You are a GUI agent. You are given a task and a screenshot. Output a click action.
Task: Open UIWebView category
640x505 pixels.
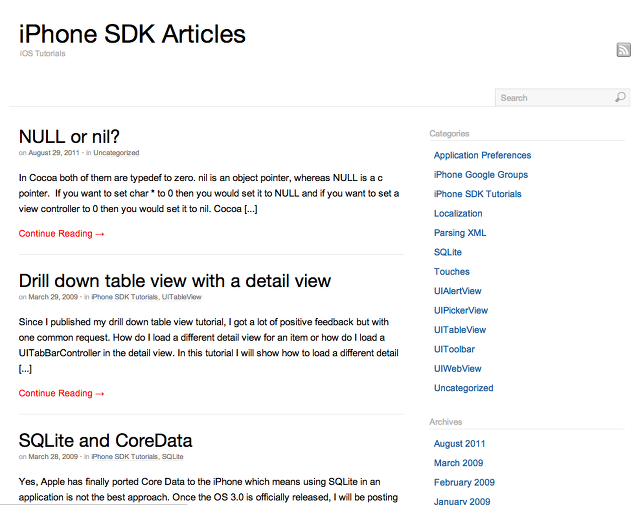point(458,369)
